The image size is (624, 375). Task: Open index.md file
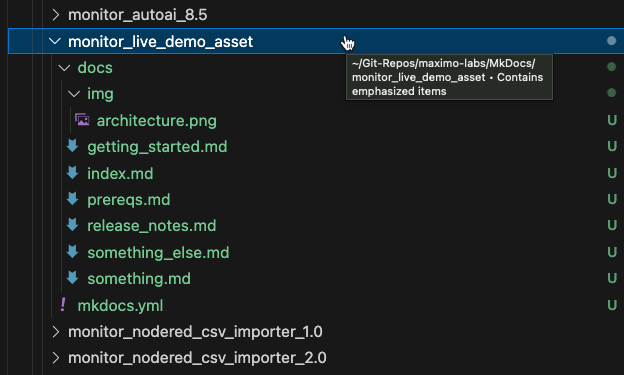120,174
